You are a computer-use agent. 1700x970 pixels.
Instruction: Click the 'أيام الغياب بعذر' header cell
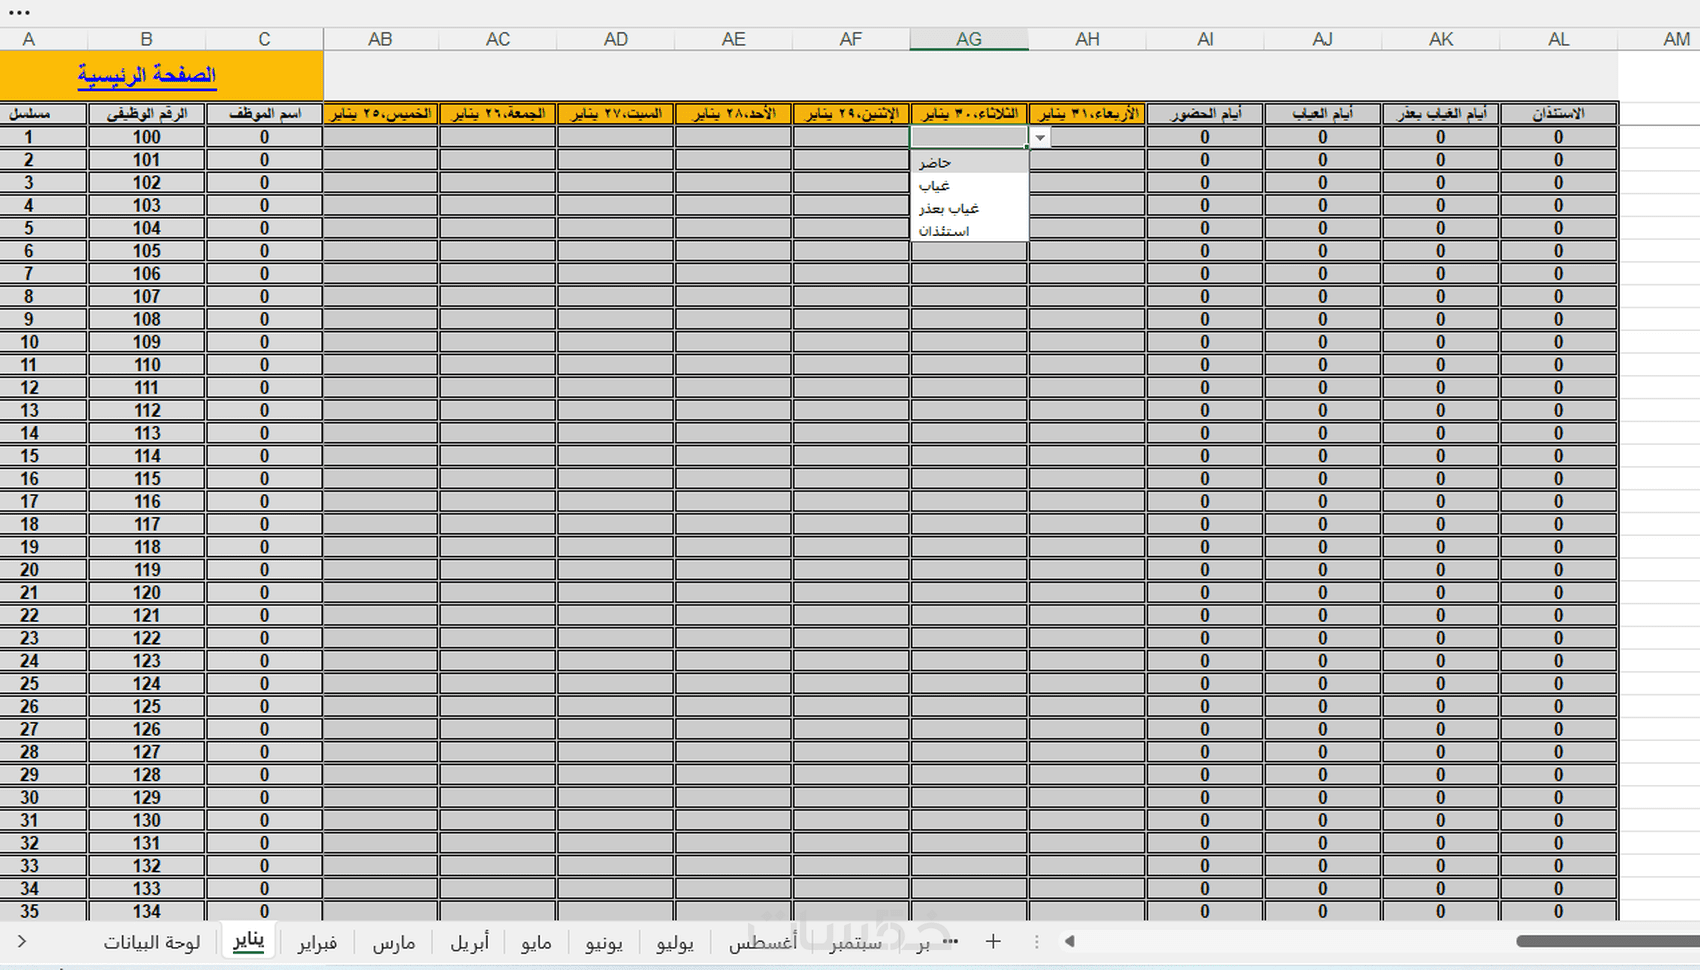[x=1441, y=114]
